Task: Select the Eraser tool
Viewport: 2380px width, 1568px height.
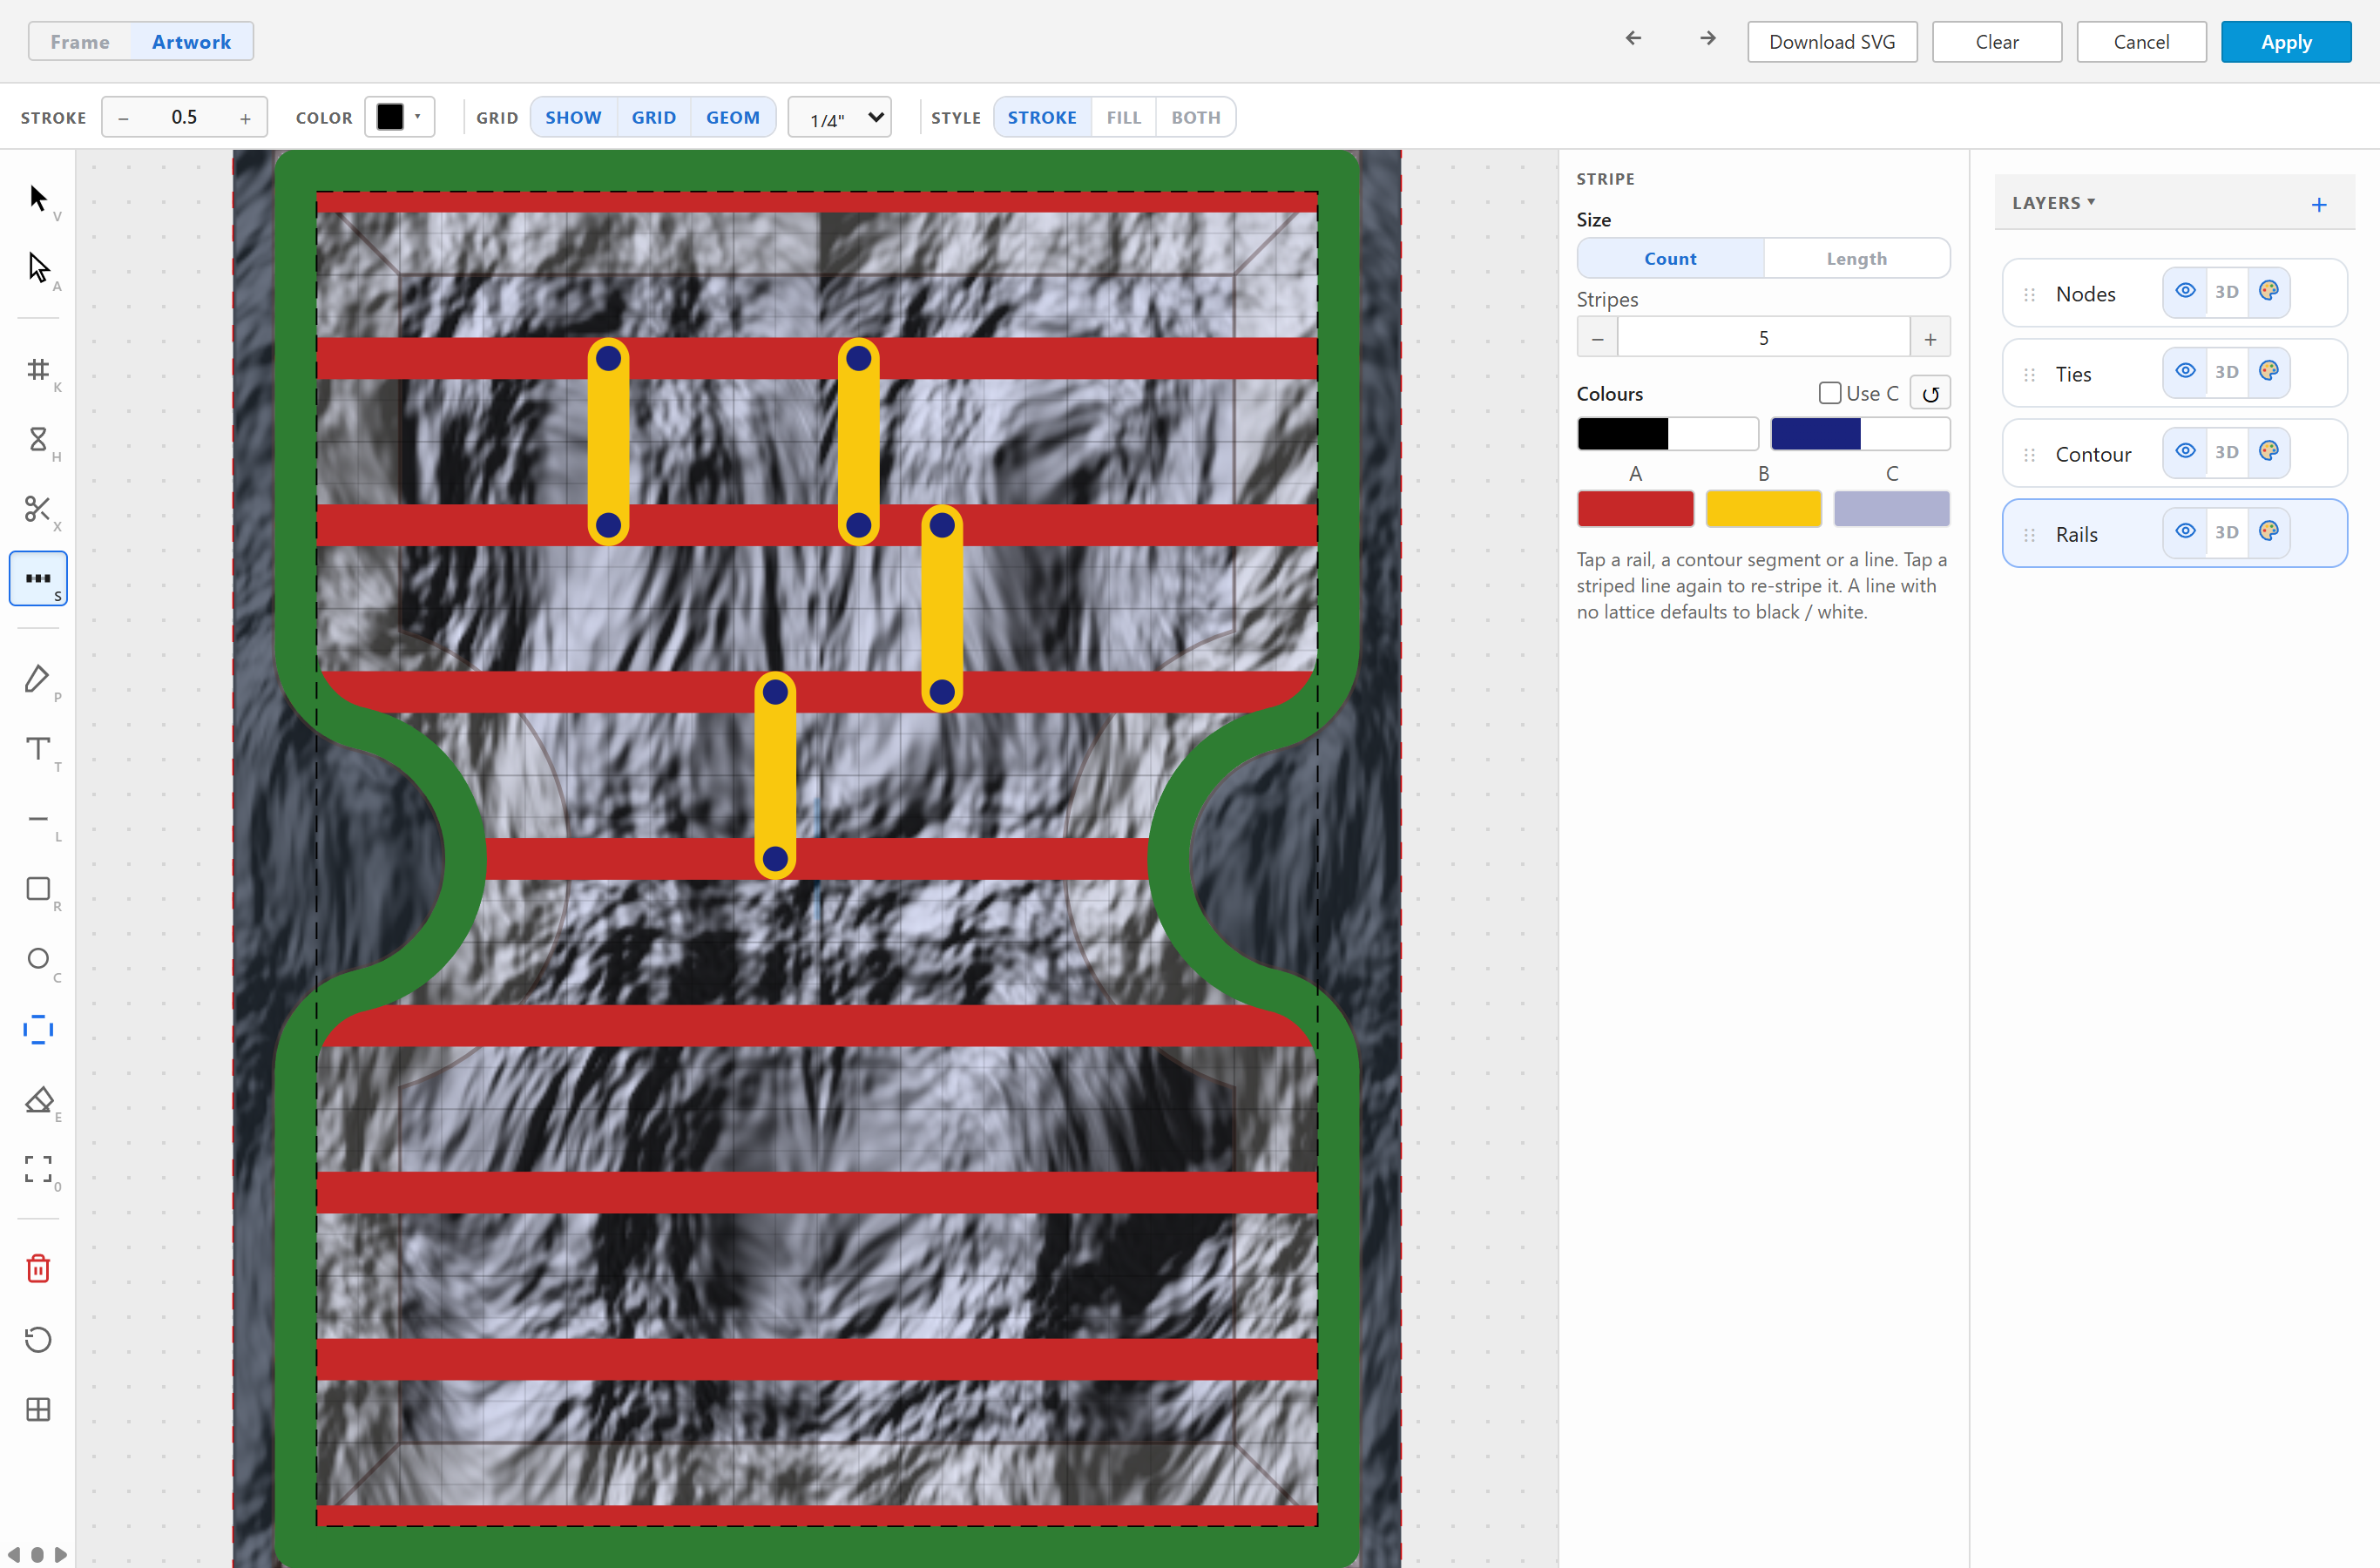Action: point(38,1099)
